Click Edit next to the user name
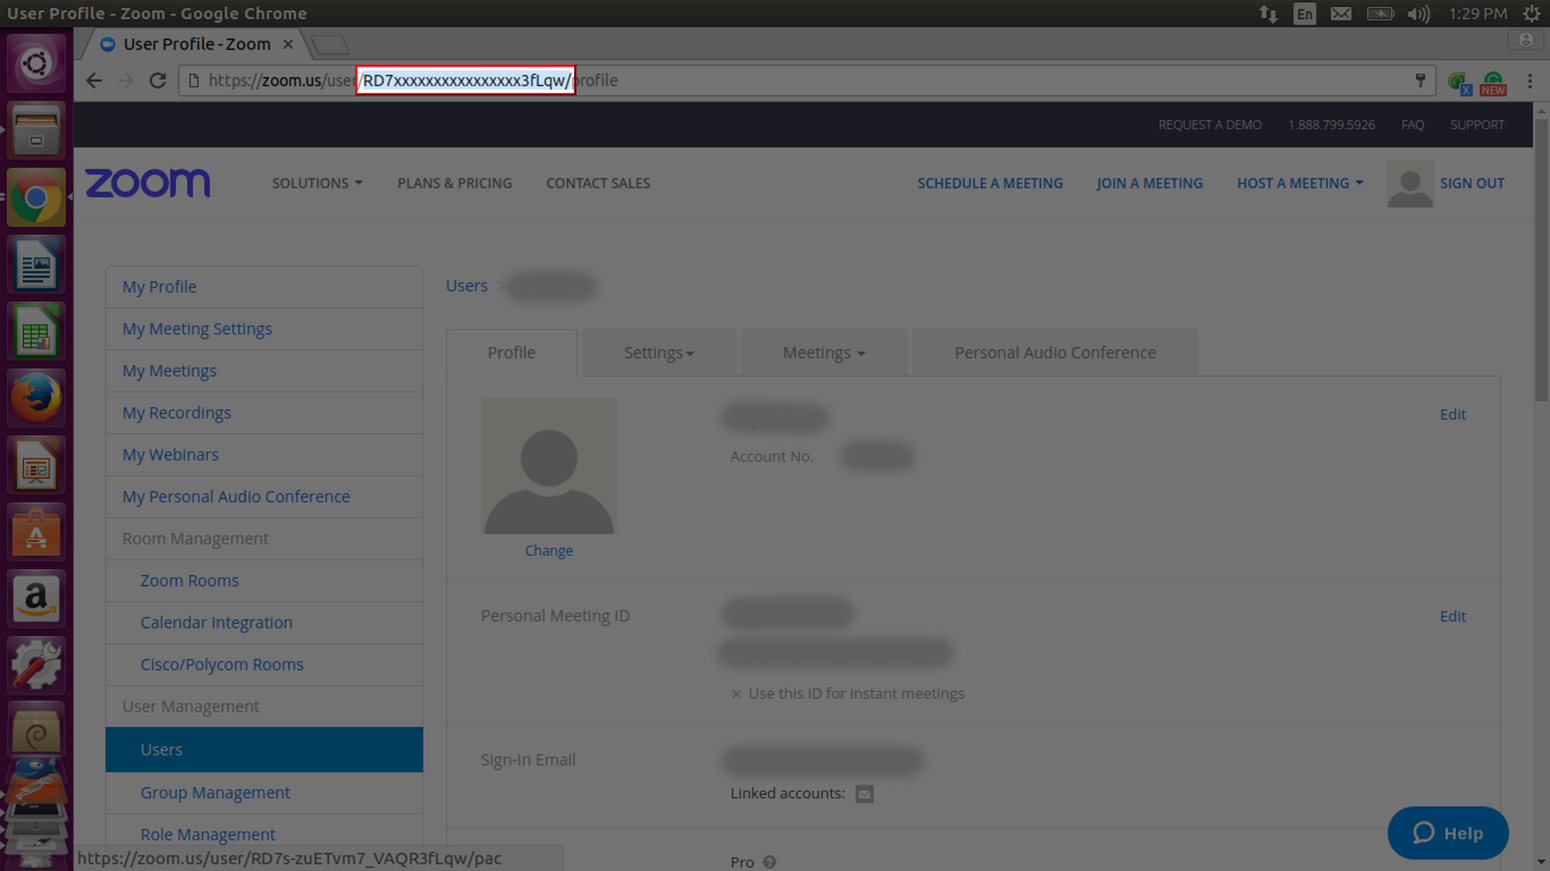 click(x=1452, y=414)
